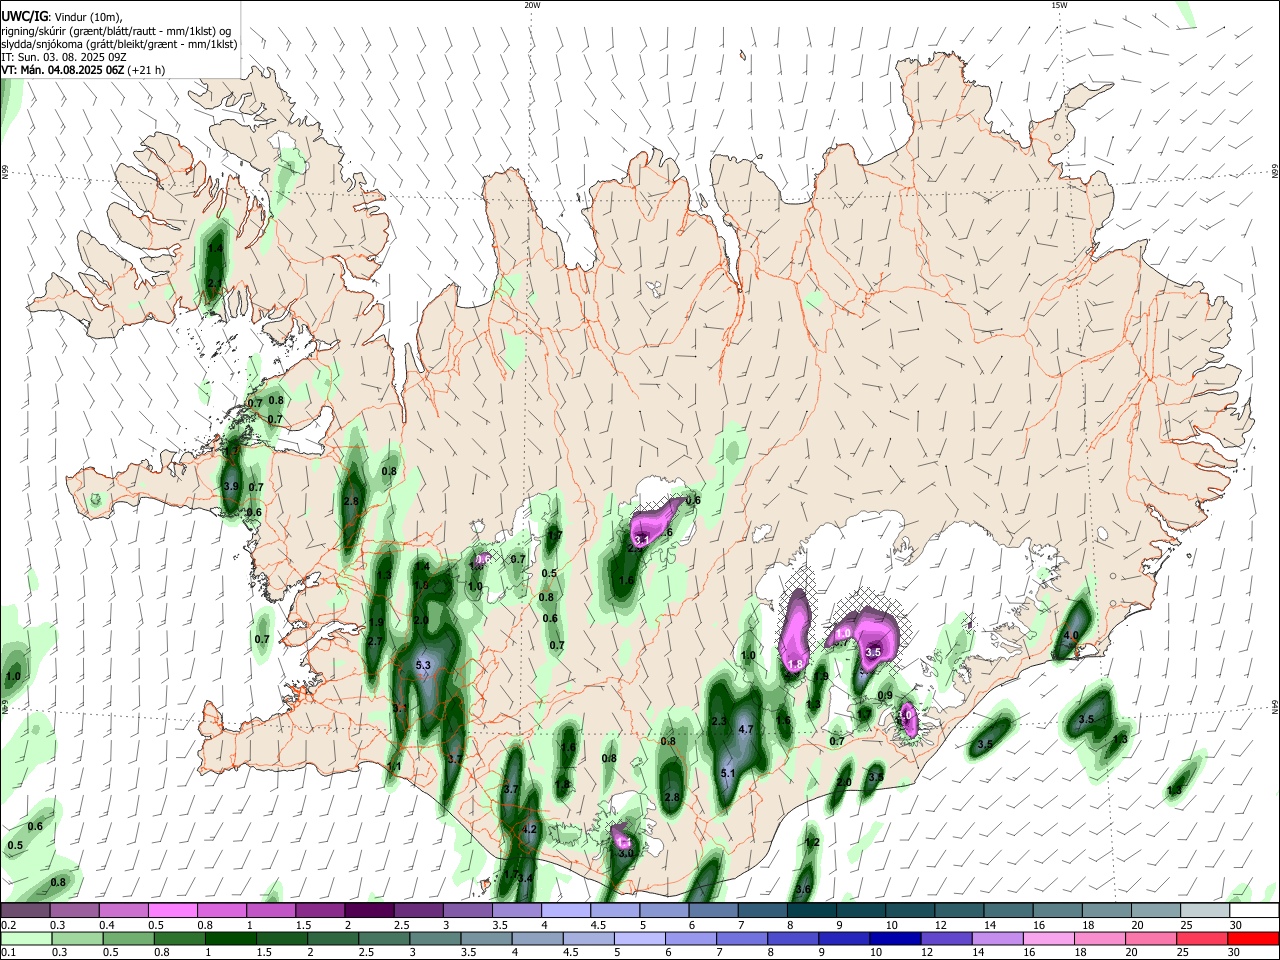Click the light lavender 4 snow legend swatch
This screenshot has height=960, width=1280.
pyautogui.click(x=565, y=911)
